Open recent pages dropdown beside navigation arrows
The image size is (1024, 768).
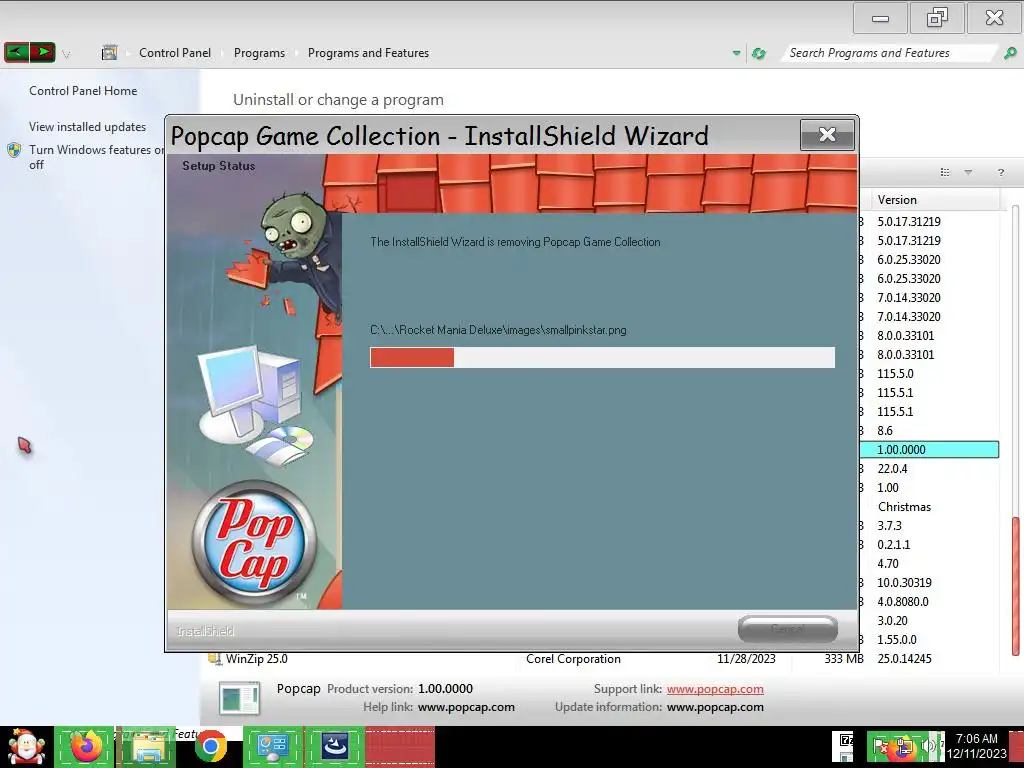pyautogui.click(x=66, y=54)
